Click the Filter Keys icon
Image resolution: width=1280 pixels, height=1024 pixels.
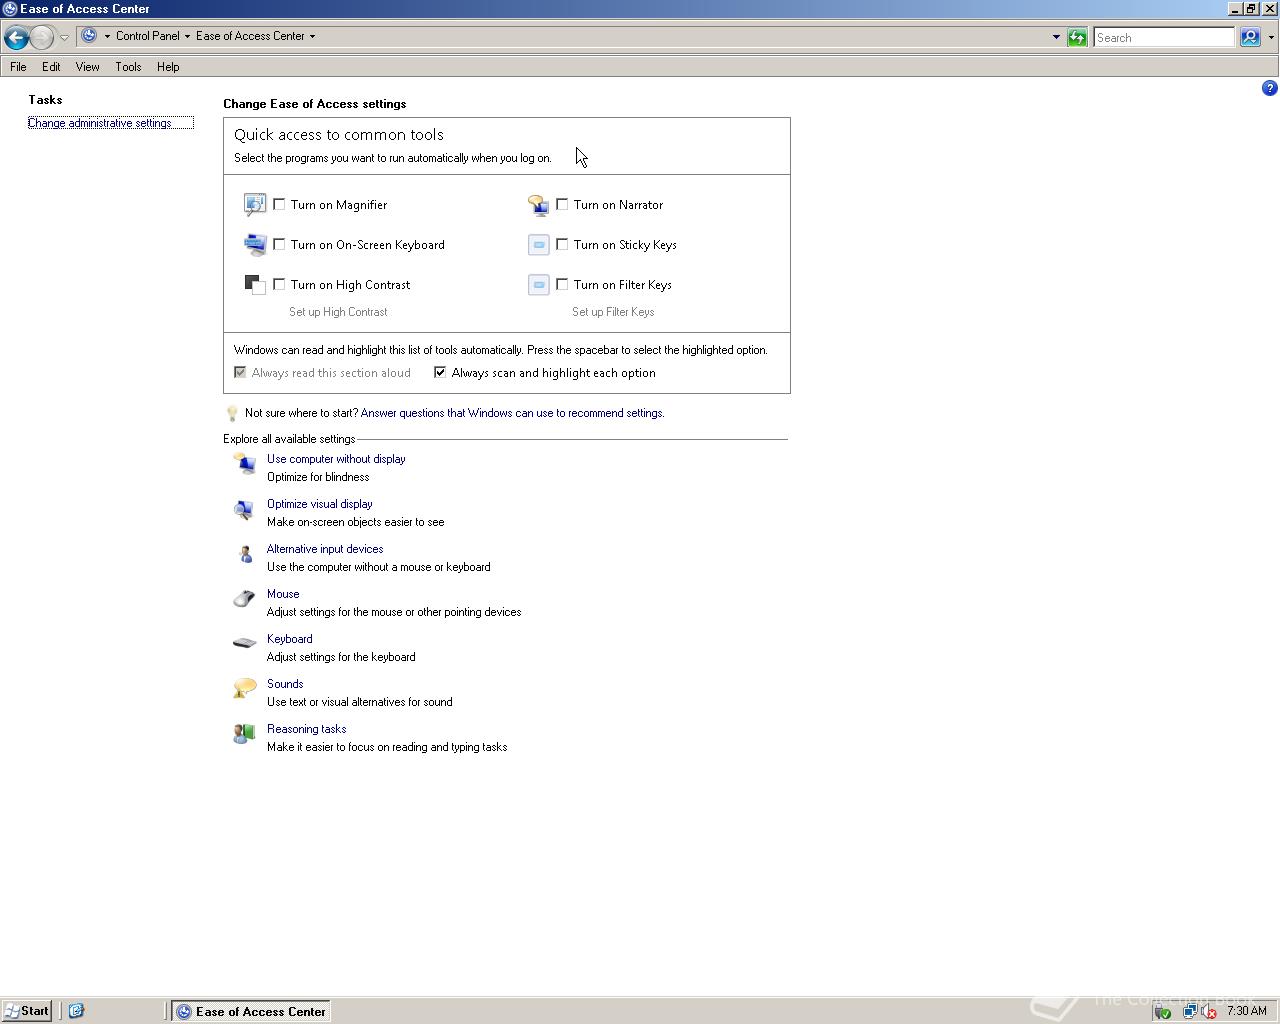[538, 285]
